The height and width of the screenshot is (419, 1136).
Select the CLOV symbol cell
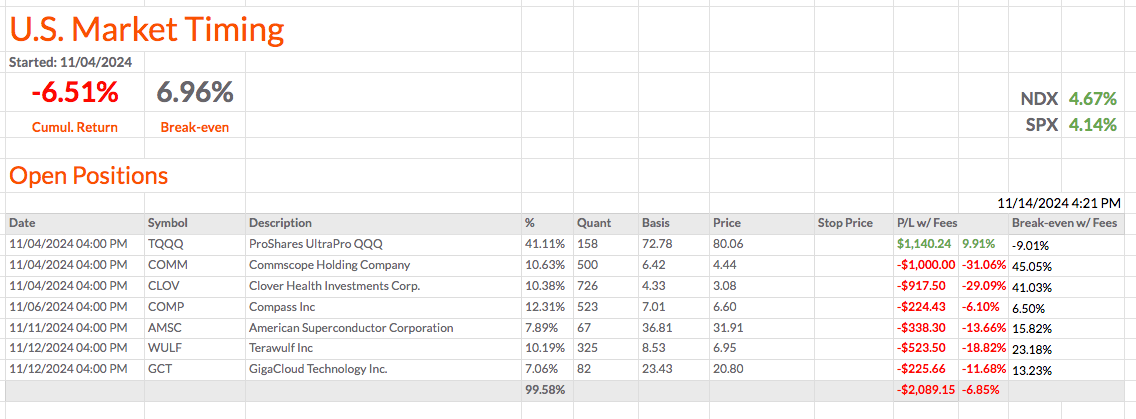click(164, 286)
